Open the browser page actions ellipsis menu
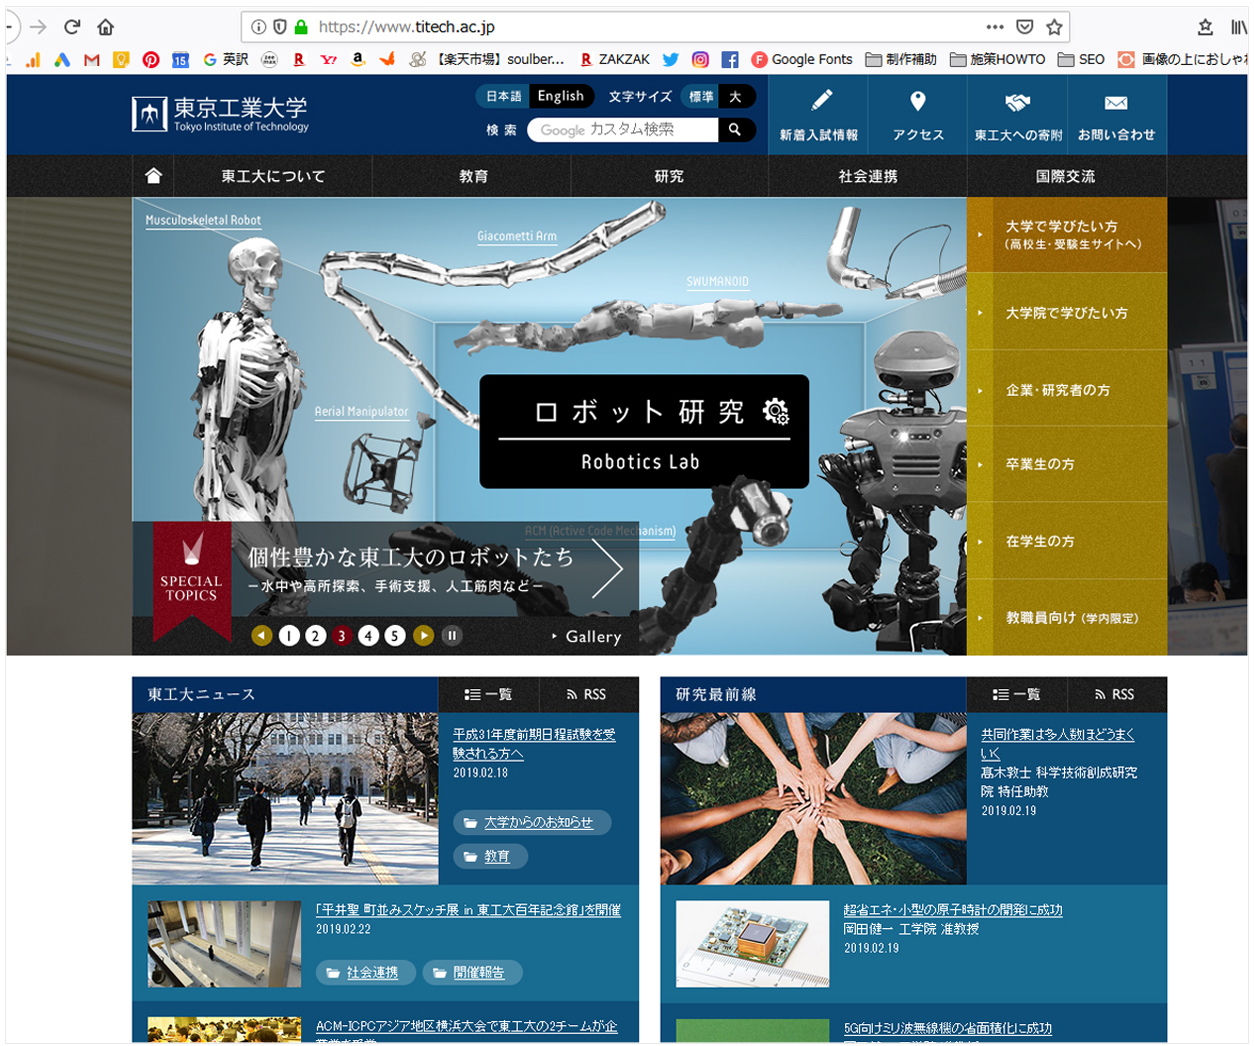The height and width of the screenshot is (1046, 1254). (994, 27)
